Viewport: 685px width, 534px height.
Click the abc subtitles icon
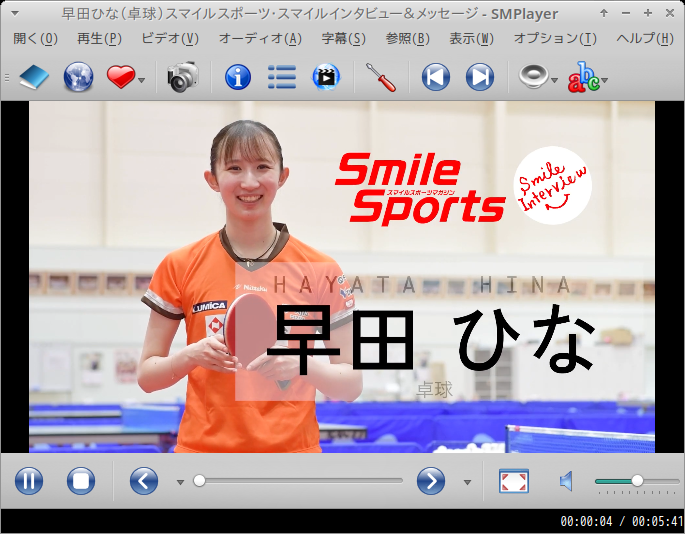tap(583, 77)
